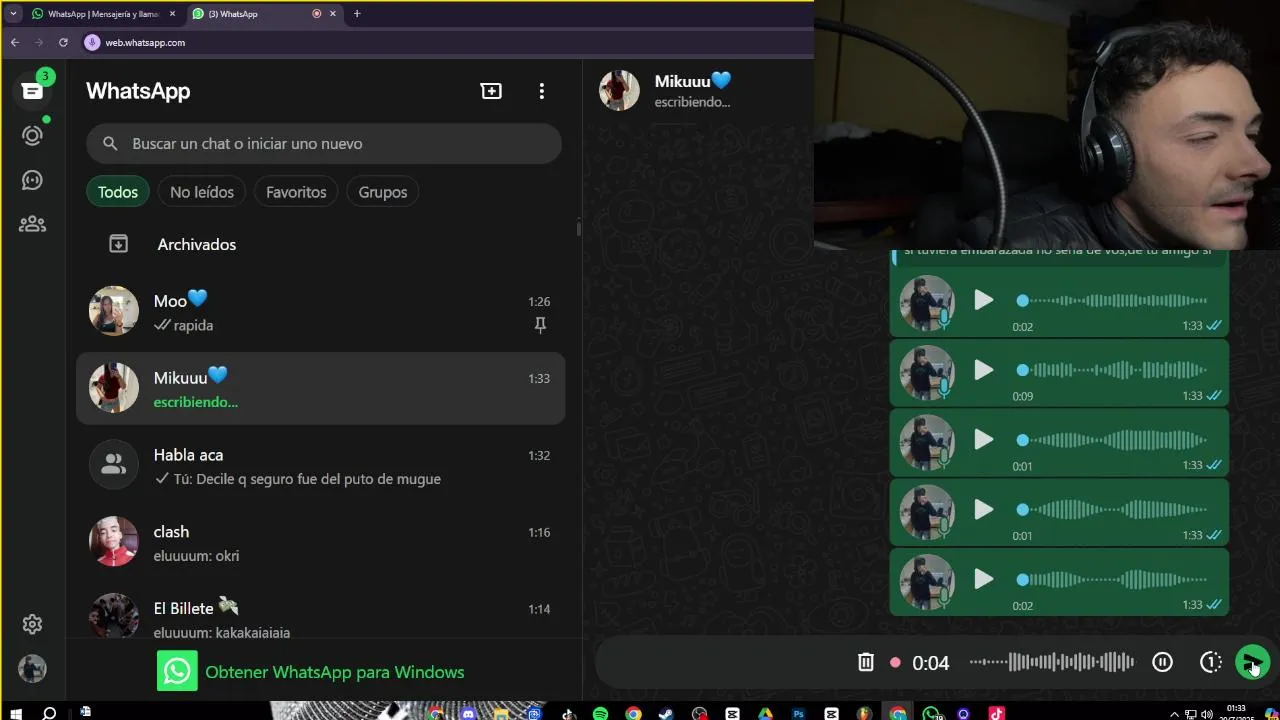Select the Grupos filter
Image resolution: width=1280 pixels, height=720 pixels.
(x=383, y=192)
